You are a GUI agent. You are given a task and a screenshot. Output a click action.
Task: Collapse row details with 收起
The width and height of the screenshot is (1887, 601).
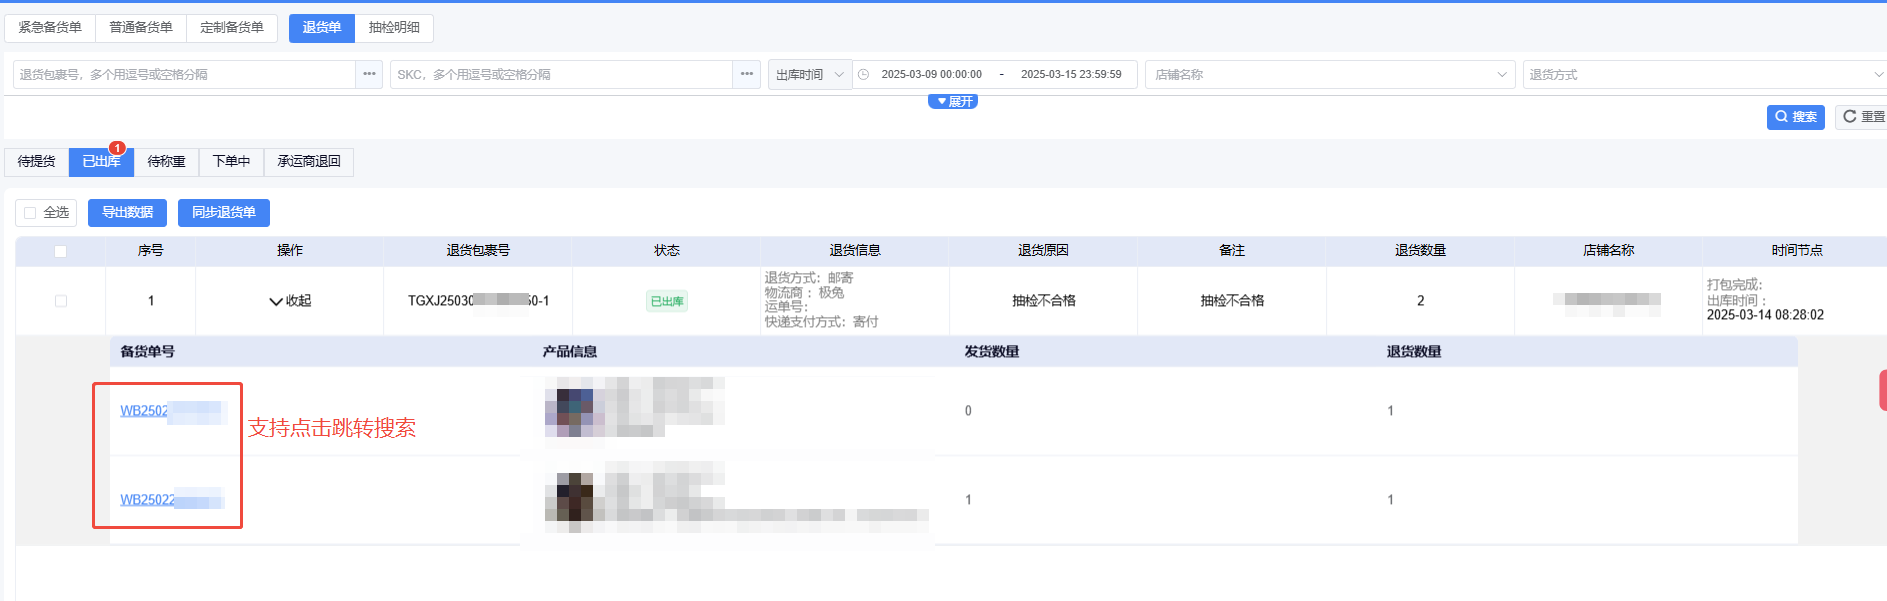[290, 301]
